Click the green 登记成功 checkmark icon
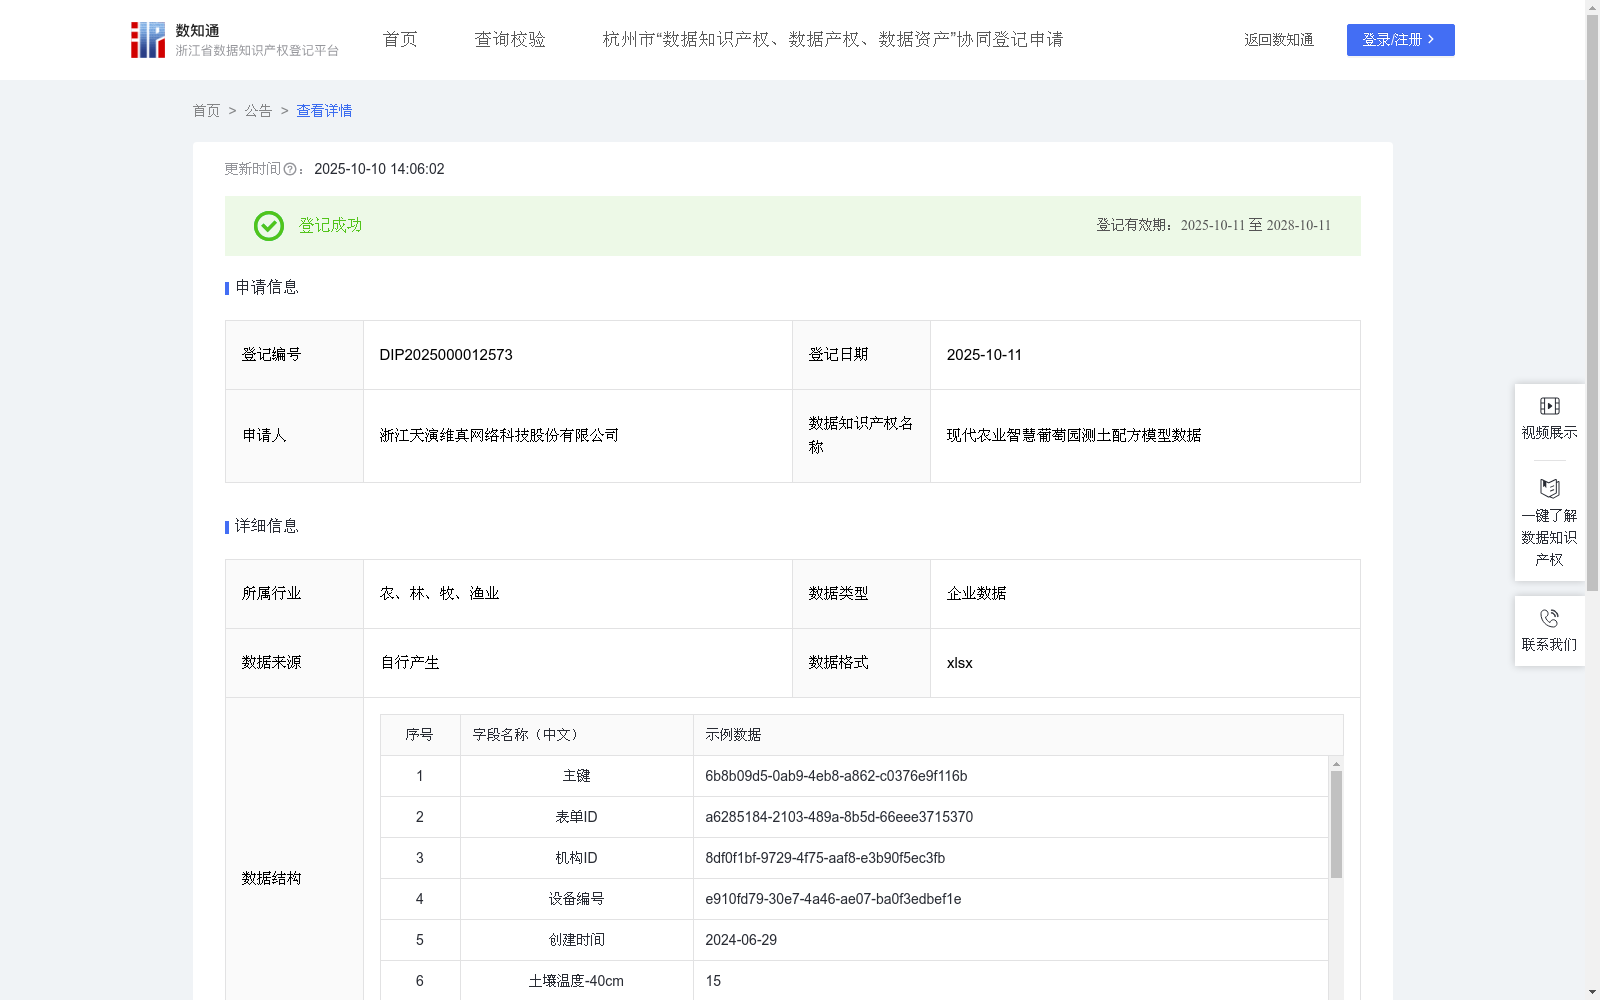The height and width of the screenshot is (1000, 1600). [268, 226]
